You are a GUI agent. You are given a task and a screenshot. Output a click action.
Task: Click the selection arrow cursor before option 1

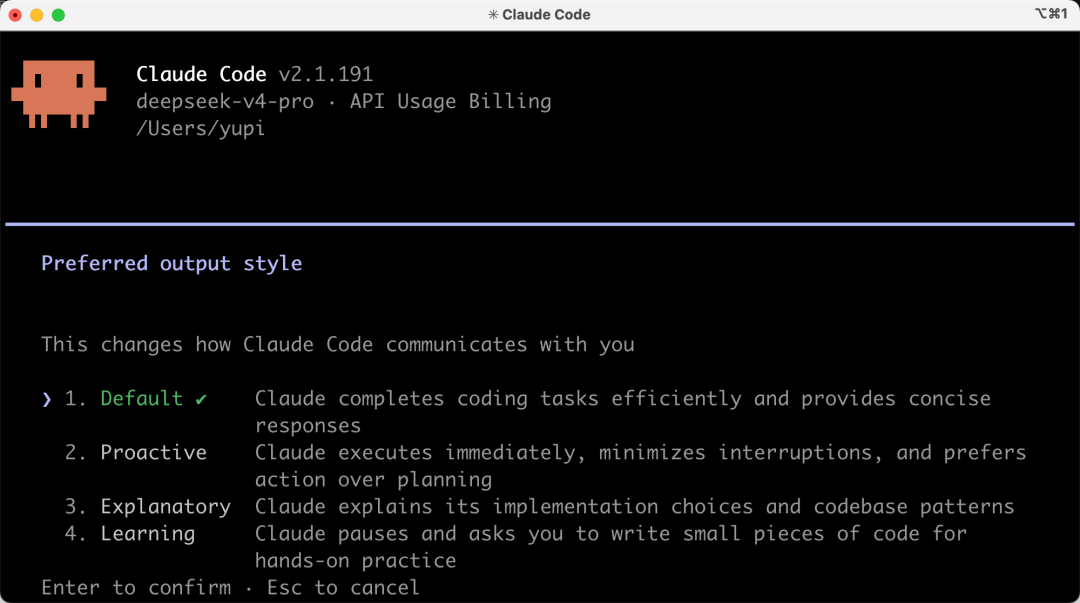point(46,399)
